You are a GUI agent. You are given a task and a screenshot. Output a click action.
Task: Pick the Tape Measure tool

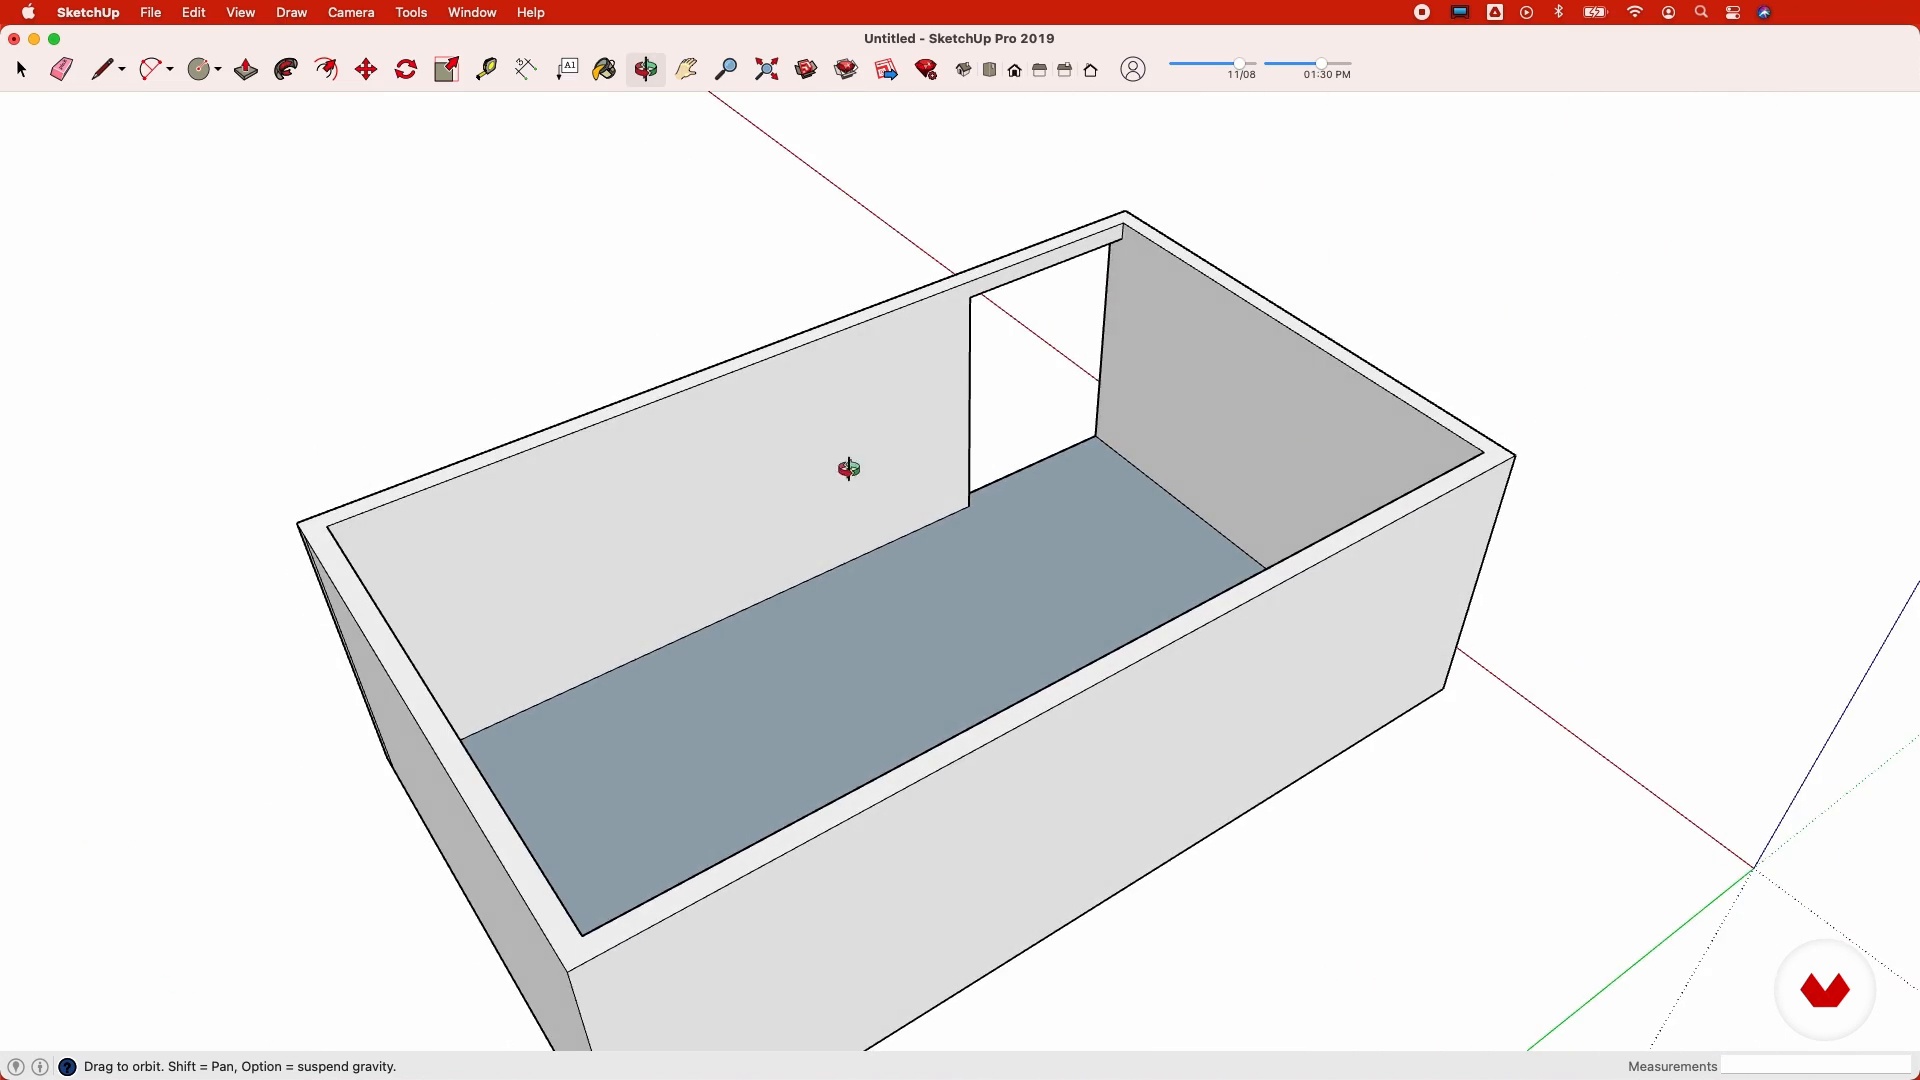487,69
